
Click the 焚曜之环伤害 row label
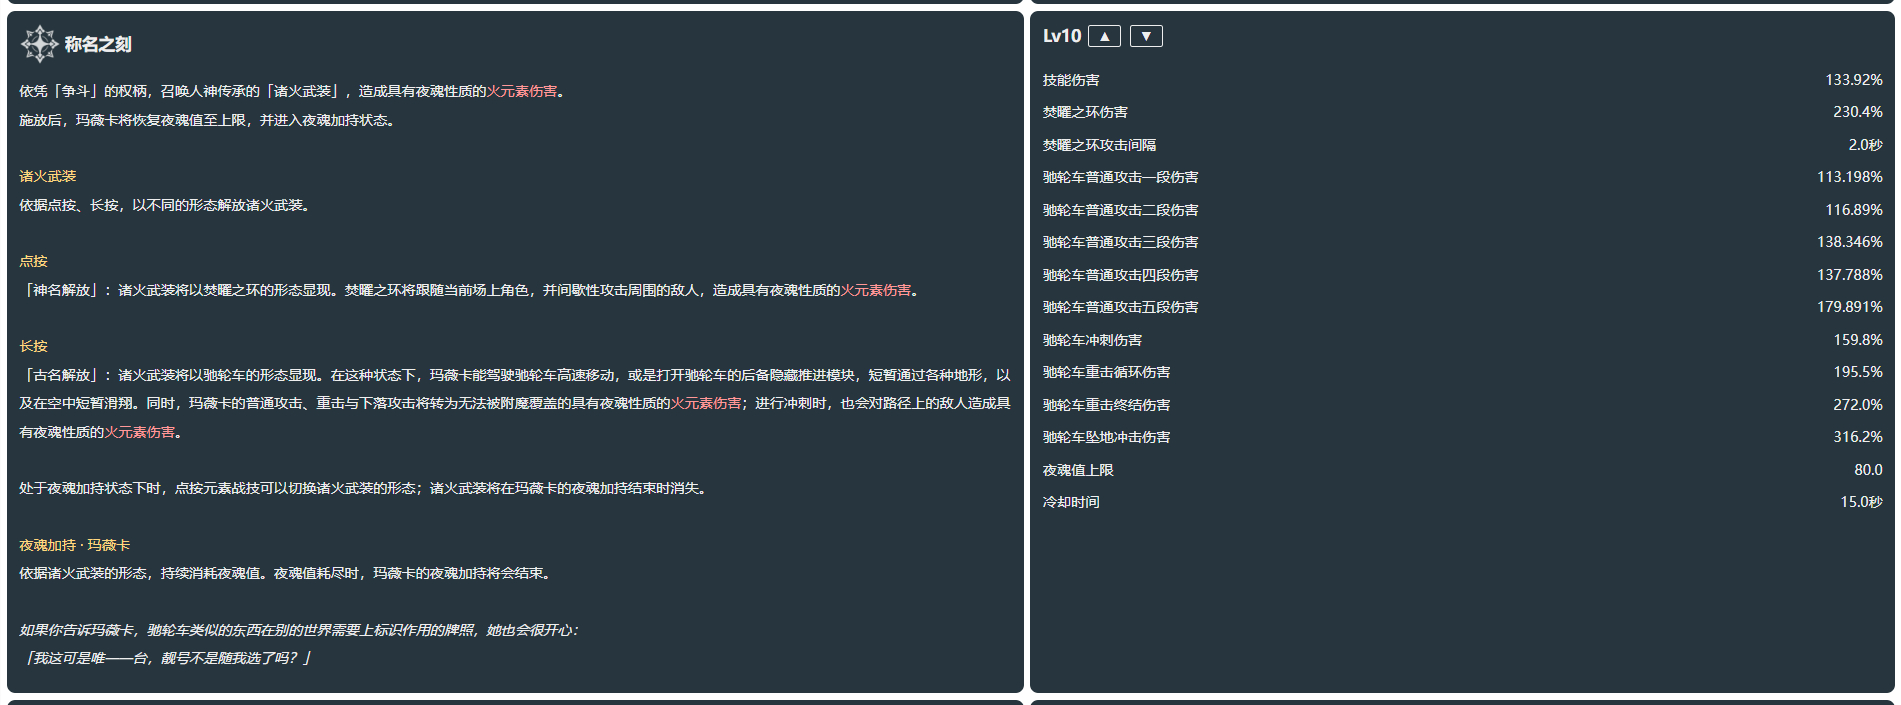(1085, 112)
